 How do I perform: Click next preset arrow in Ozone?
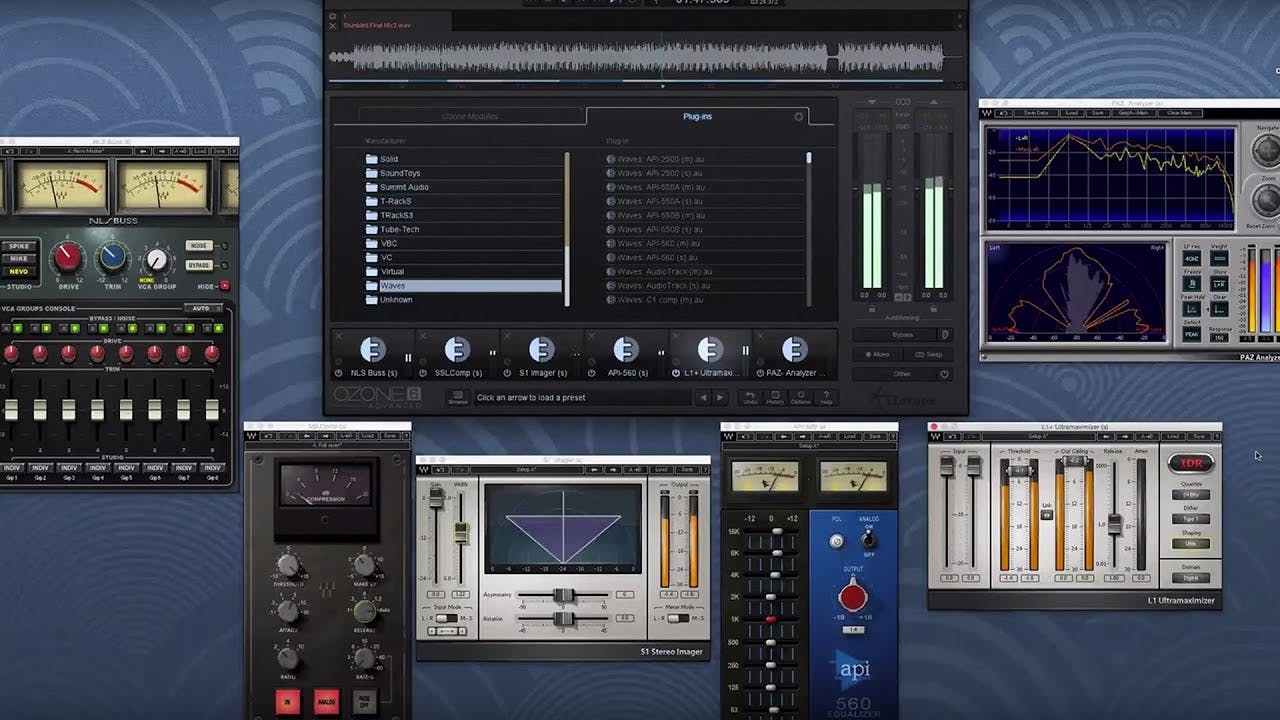720,397
